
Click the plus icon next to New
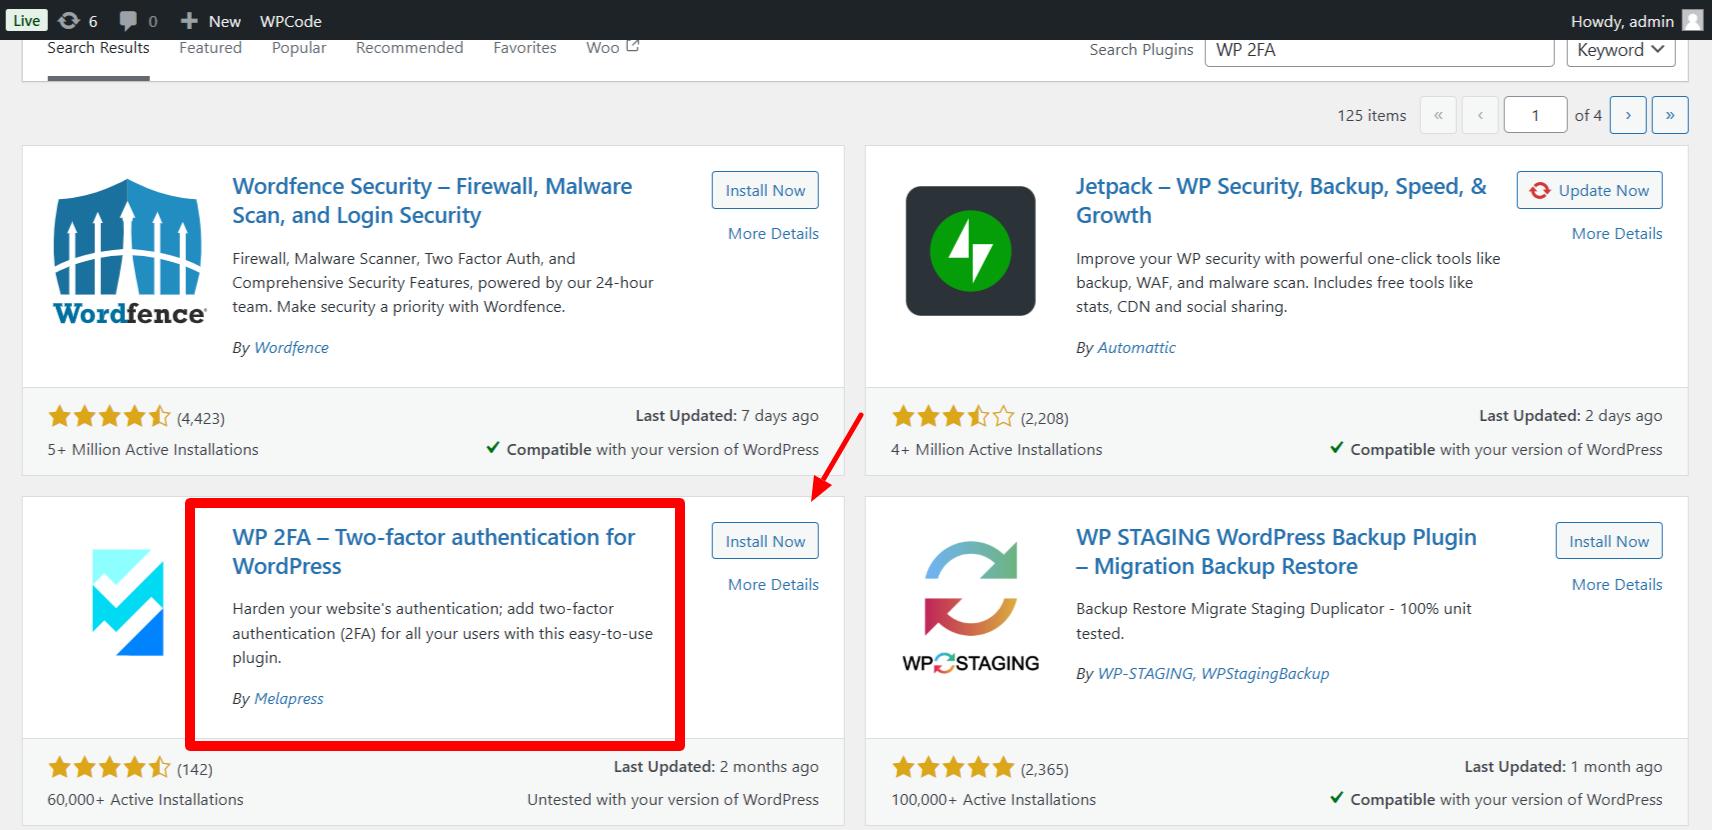[x=189, y=20]
